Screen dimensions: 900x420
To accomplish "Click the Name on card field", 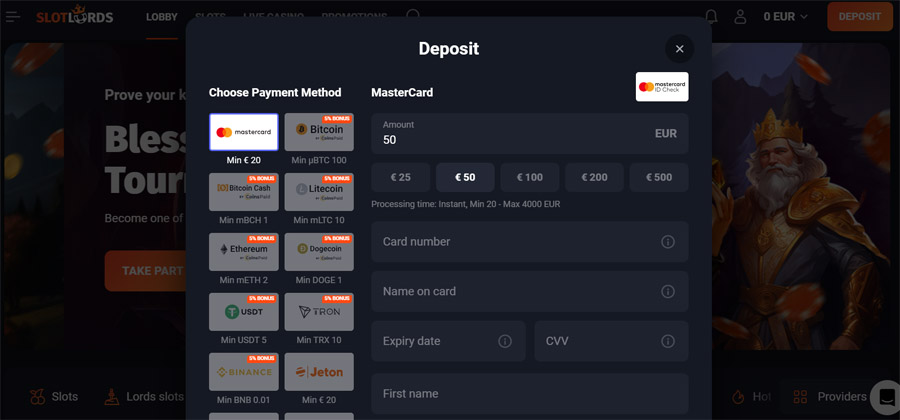I will [530, 291].
